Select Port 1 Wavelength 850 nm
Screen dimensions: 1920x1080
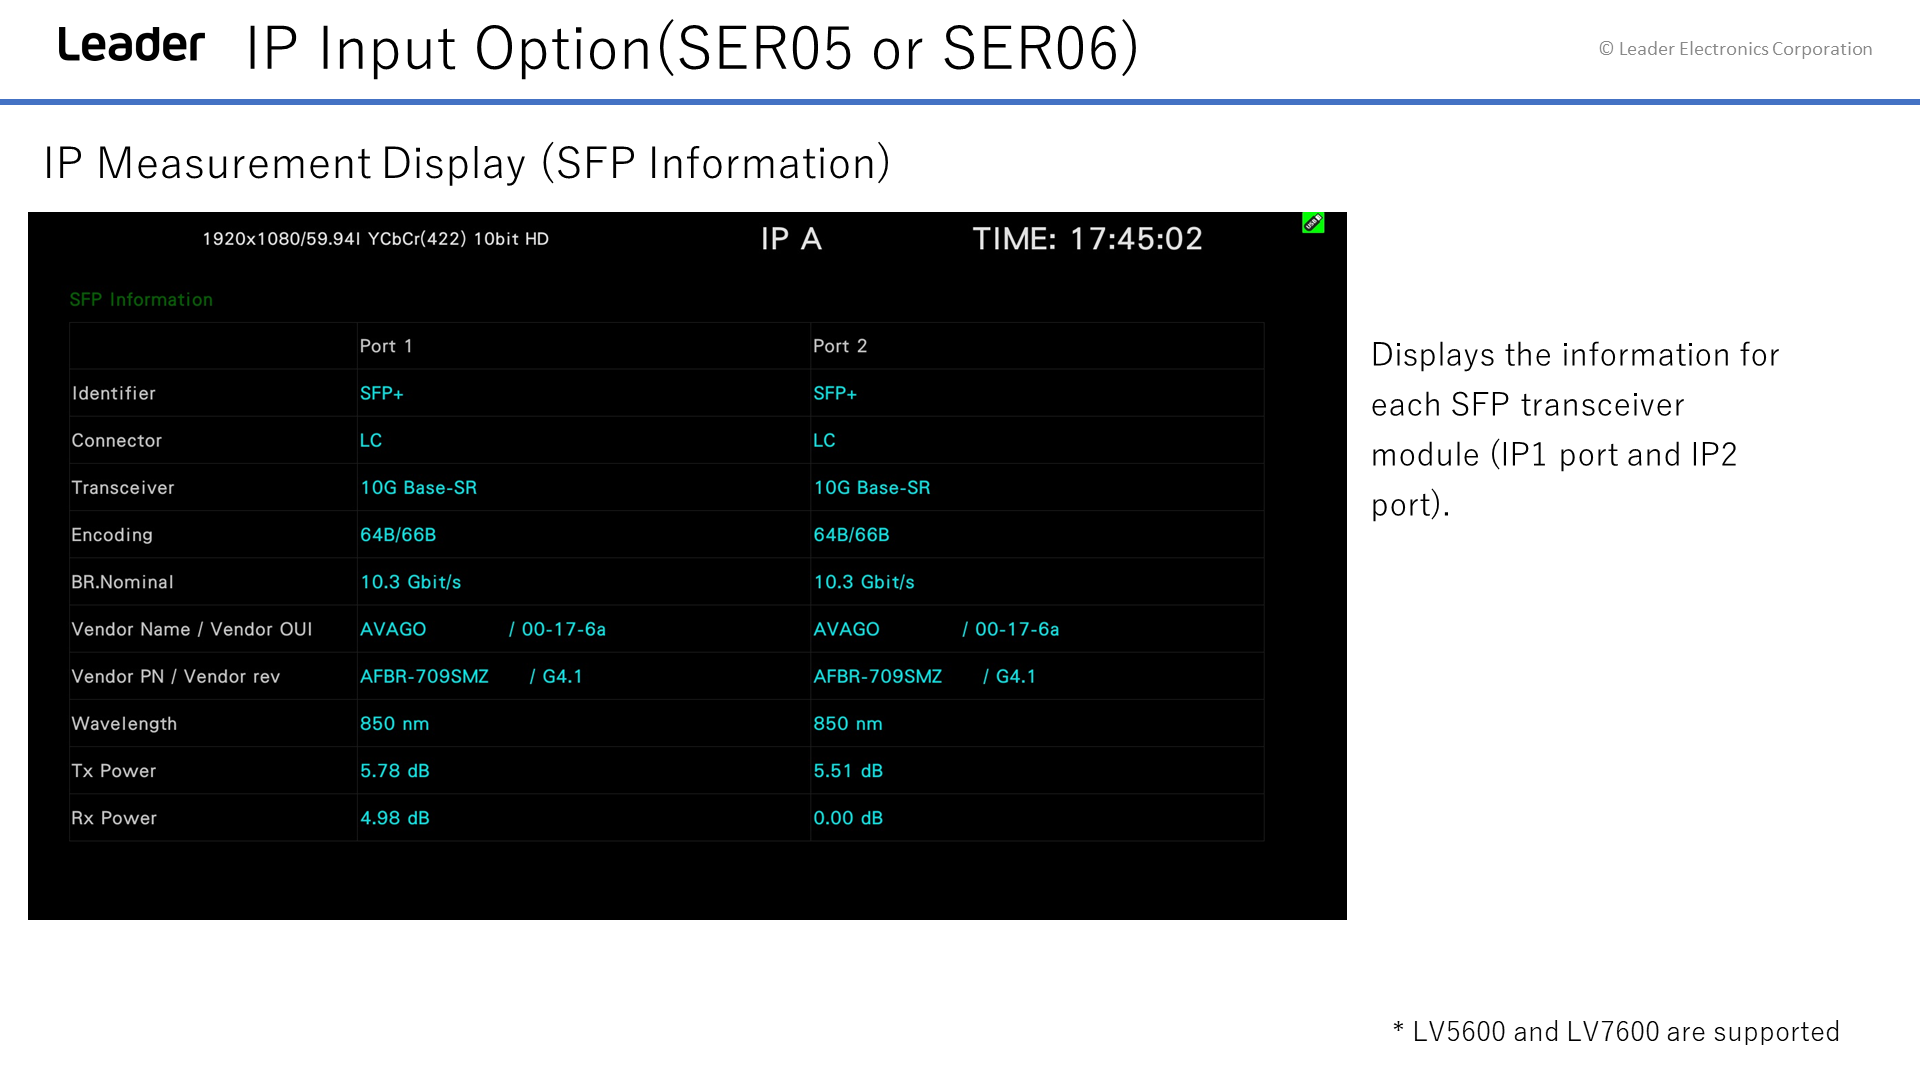395,724
